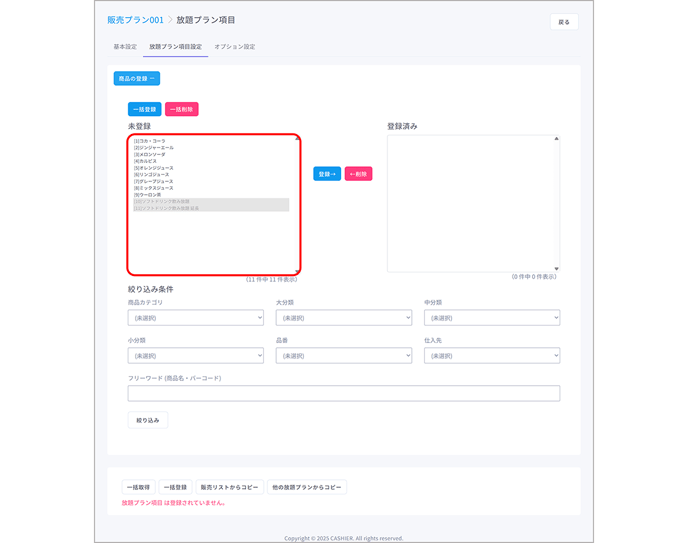Select ウーロン茶 in the 未登録 list
The height and width of the screenshot is (543, 688).
[211, 195]
